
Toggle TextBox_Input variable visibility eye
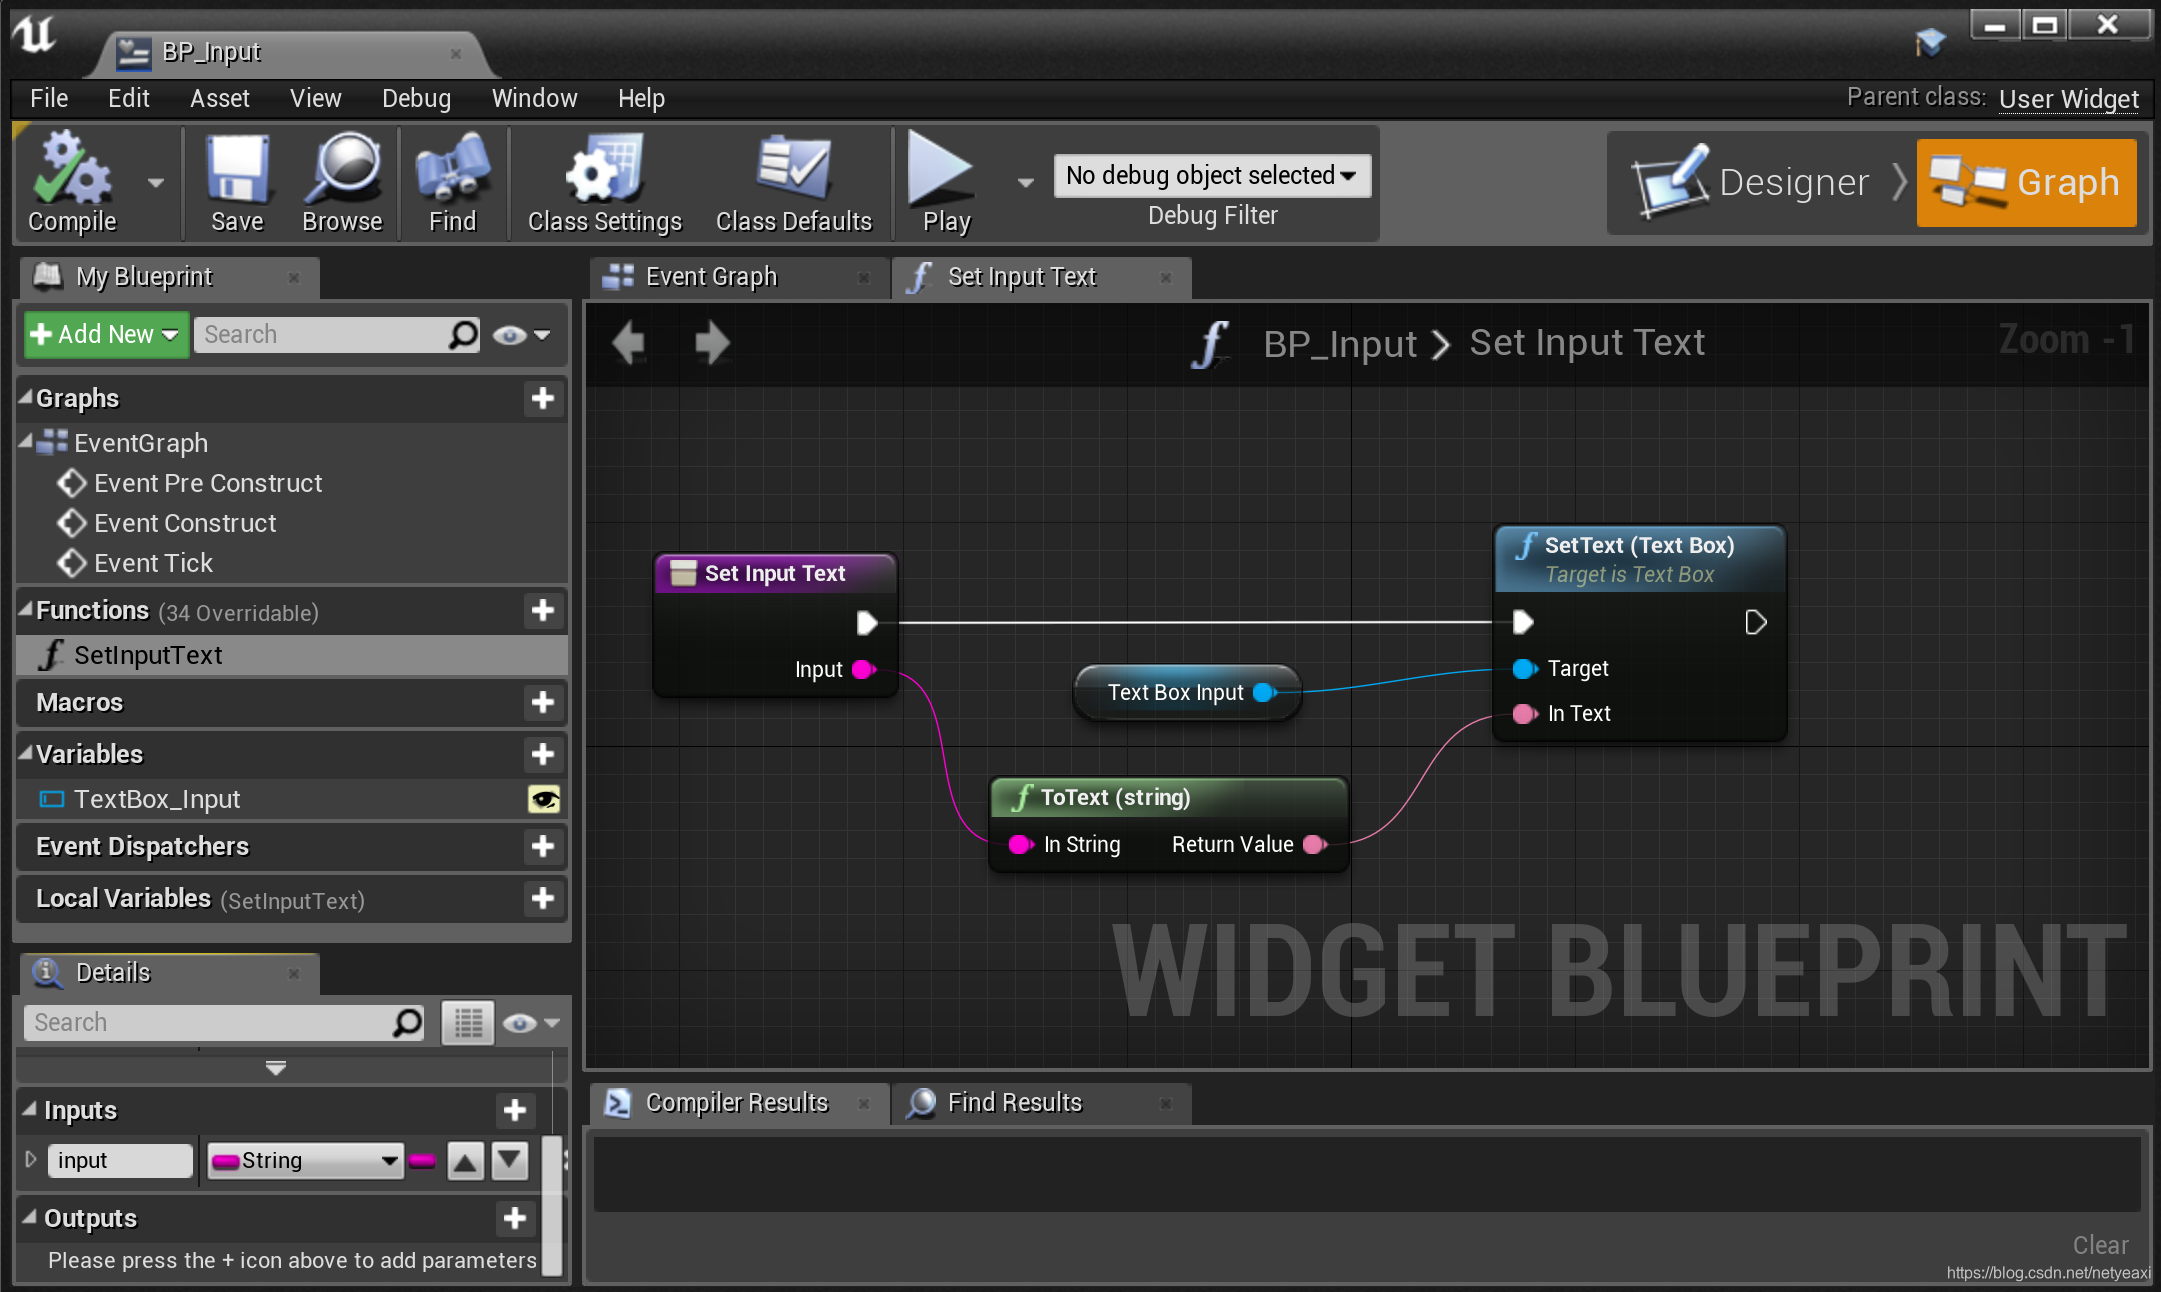click(544, 799)
